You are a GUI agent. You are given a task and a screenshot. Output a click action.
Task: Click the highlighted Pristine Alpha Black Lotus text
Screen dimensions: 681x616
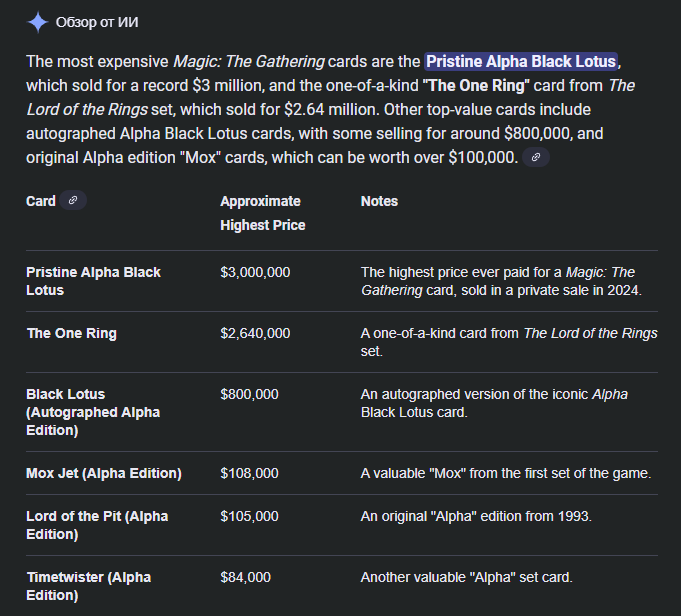[x=520, y=61]
